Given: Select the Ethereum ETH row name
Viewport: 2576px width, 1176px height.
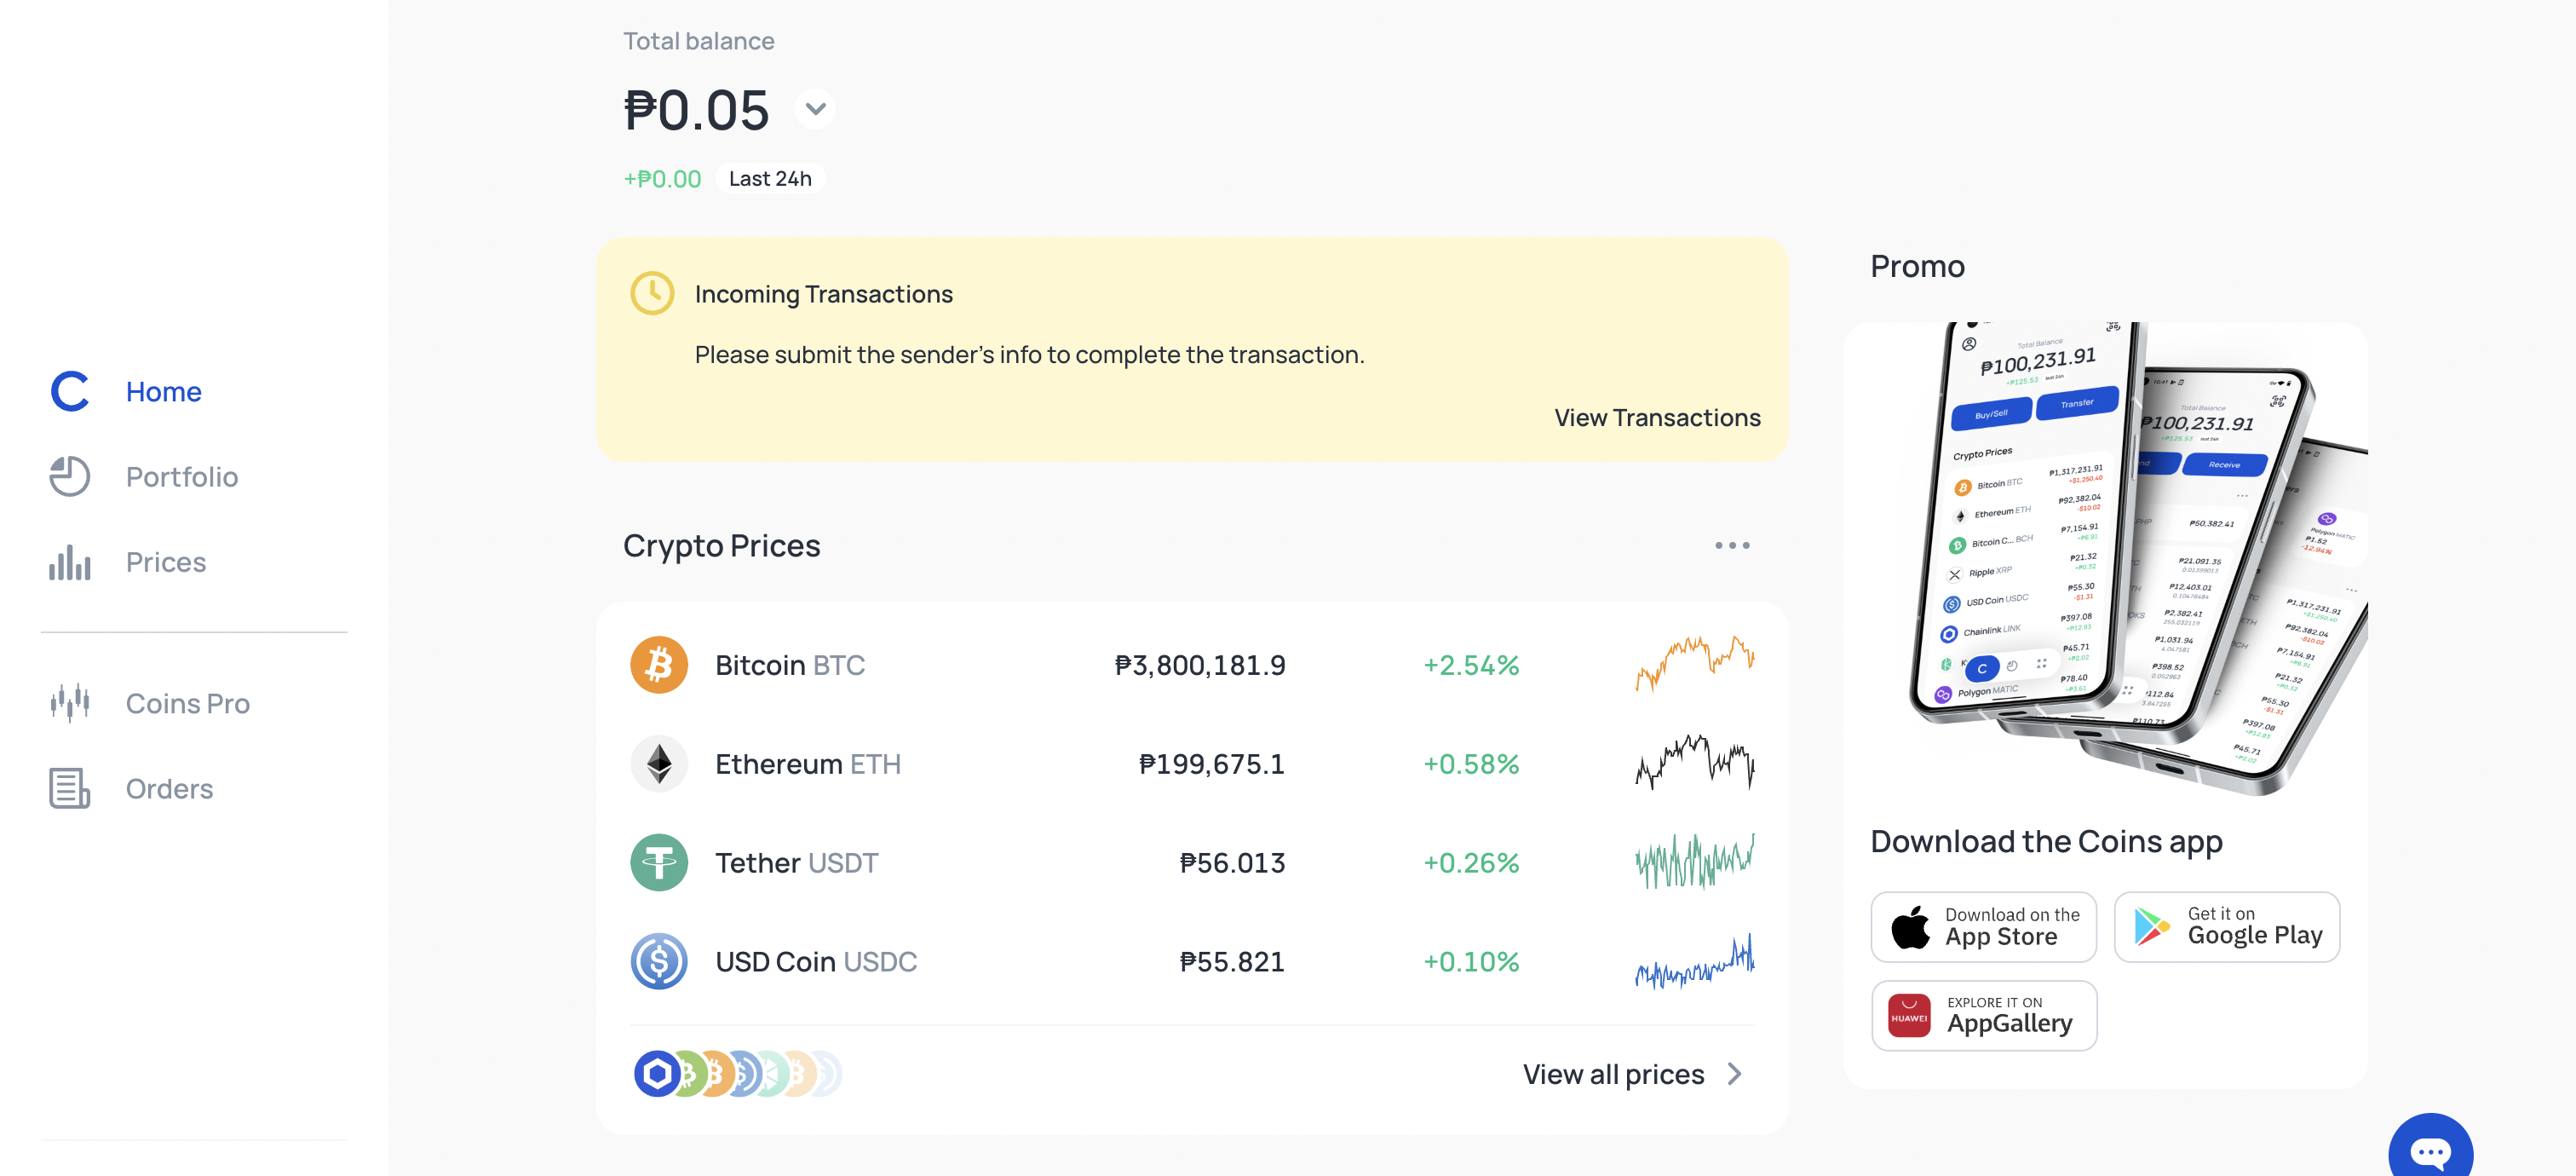Looking at the screenshot, I should pyautogui.click(x=808, y=764).
